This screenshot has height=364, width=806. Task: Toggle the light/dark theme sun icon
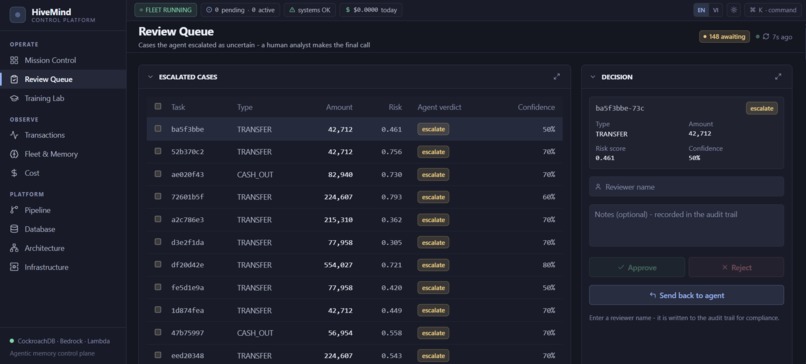pos(734,10)
